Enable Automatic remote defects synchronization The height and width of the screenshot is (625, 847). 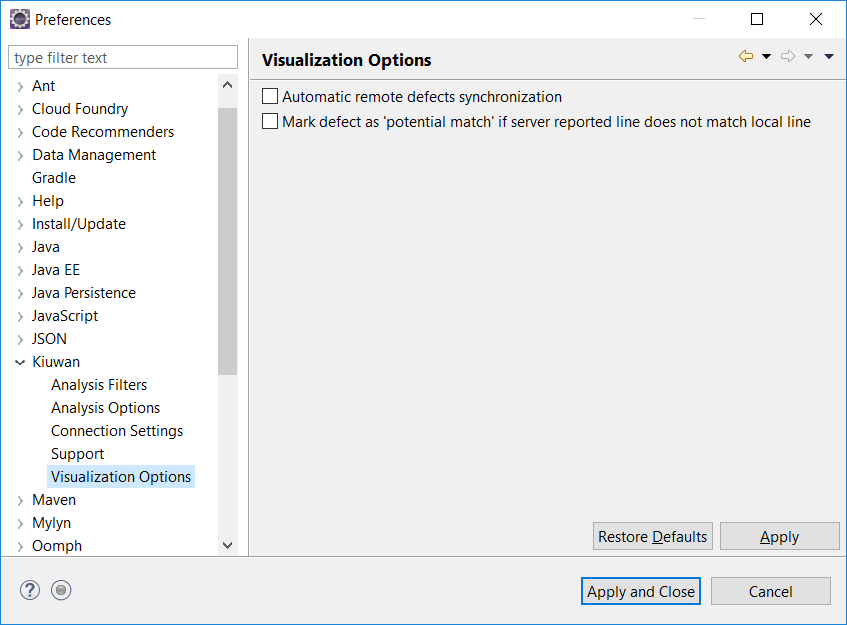coord(269,96)
